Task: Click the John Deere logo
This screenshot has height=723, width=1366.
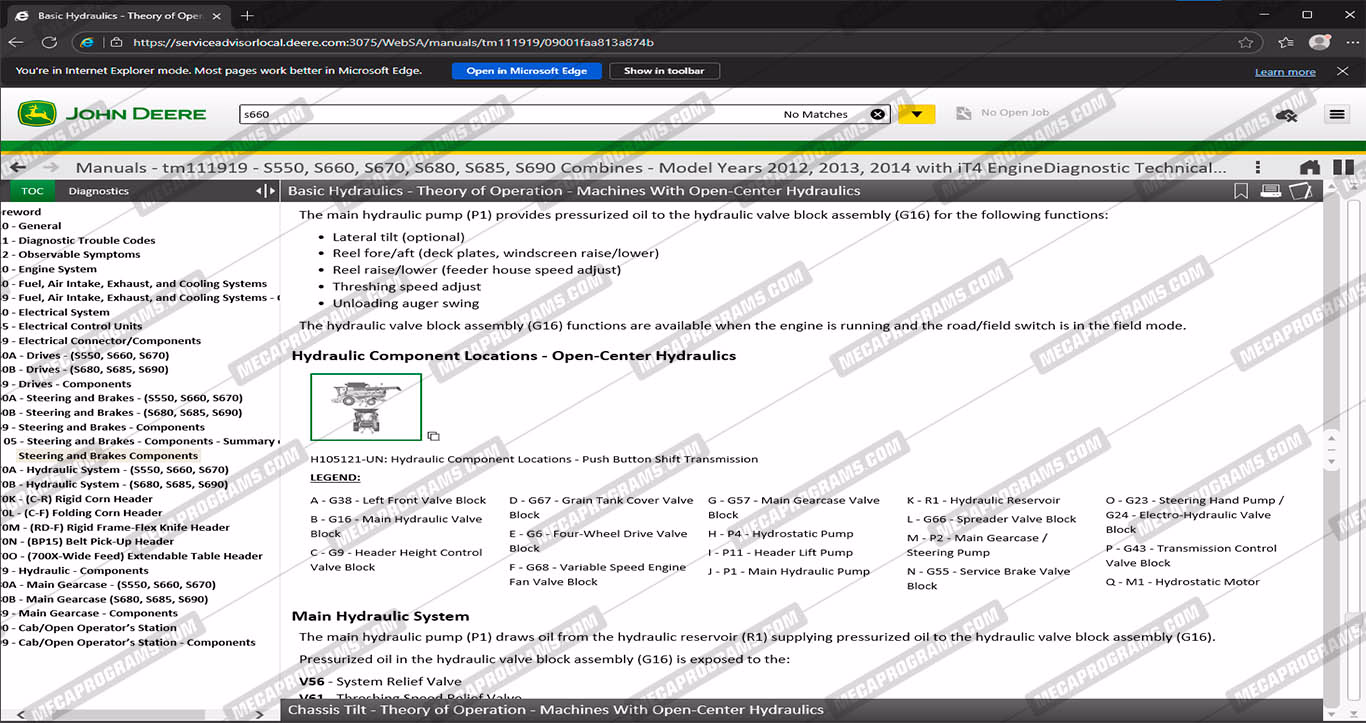Action: coord(112,114)
